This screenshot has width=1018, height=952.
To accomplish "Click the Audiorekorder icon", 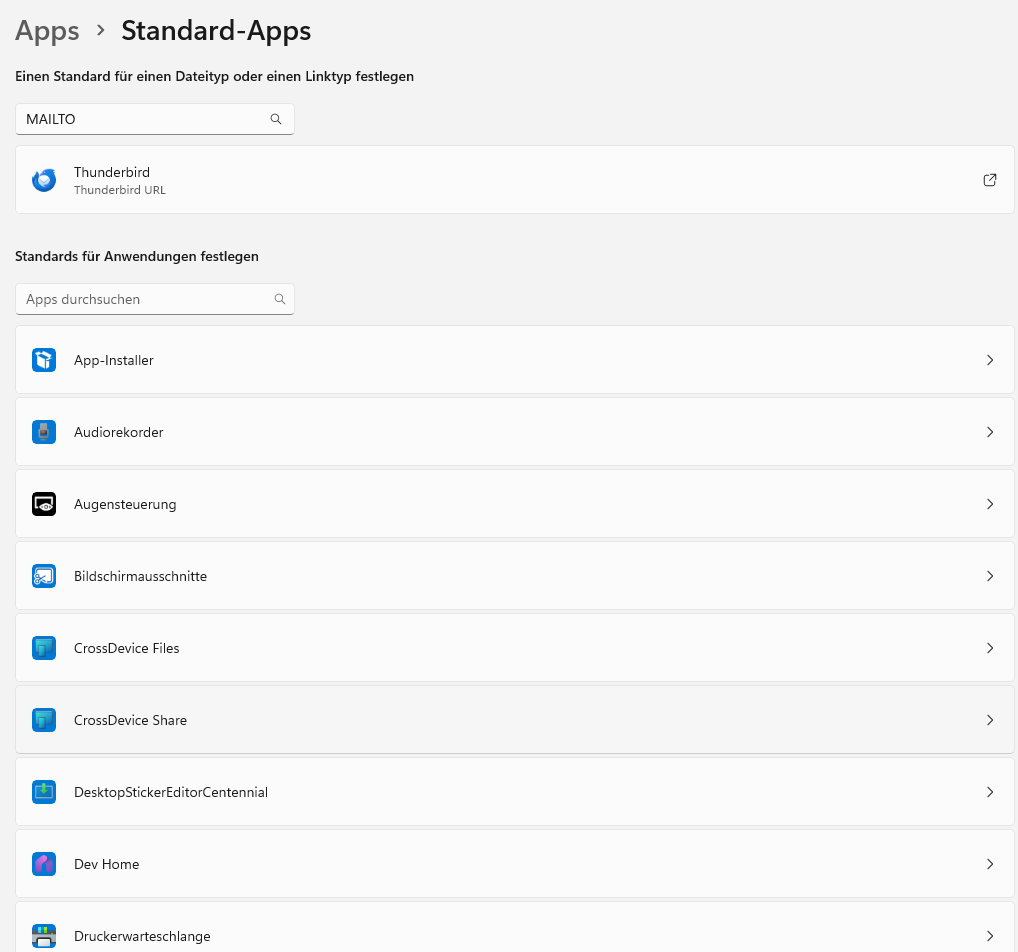I will [44, 432].
